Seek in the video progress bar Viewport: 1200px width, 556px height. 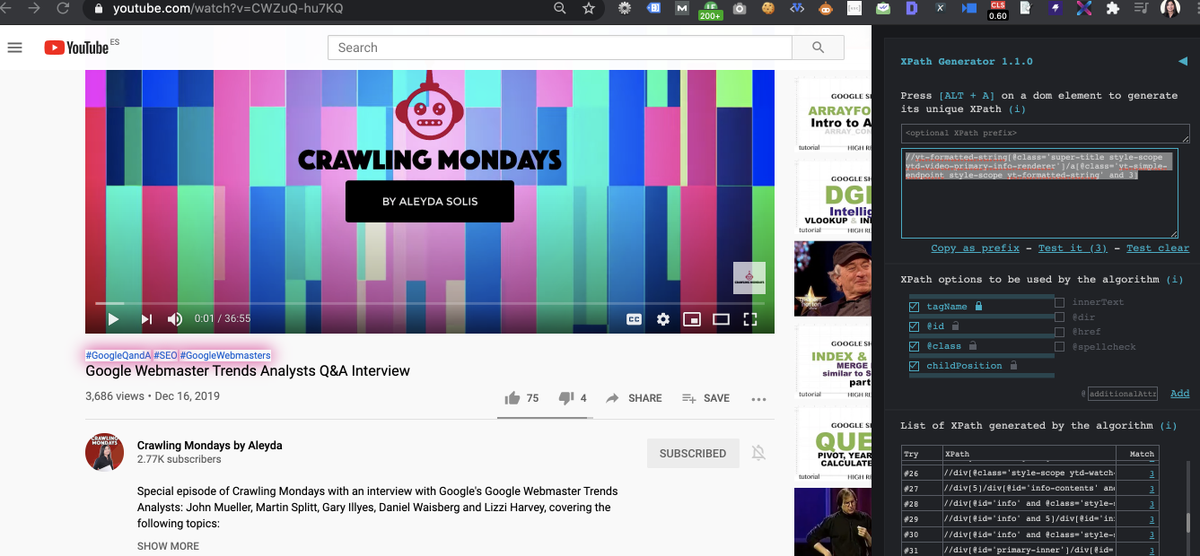click(430, 302)
